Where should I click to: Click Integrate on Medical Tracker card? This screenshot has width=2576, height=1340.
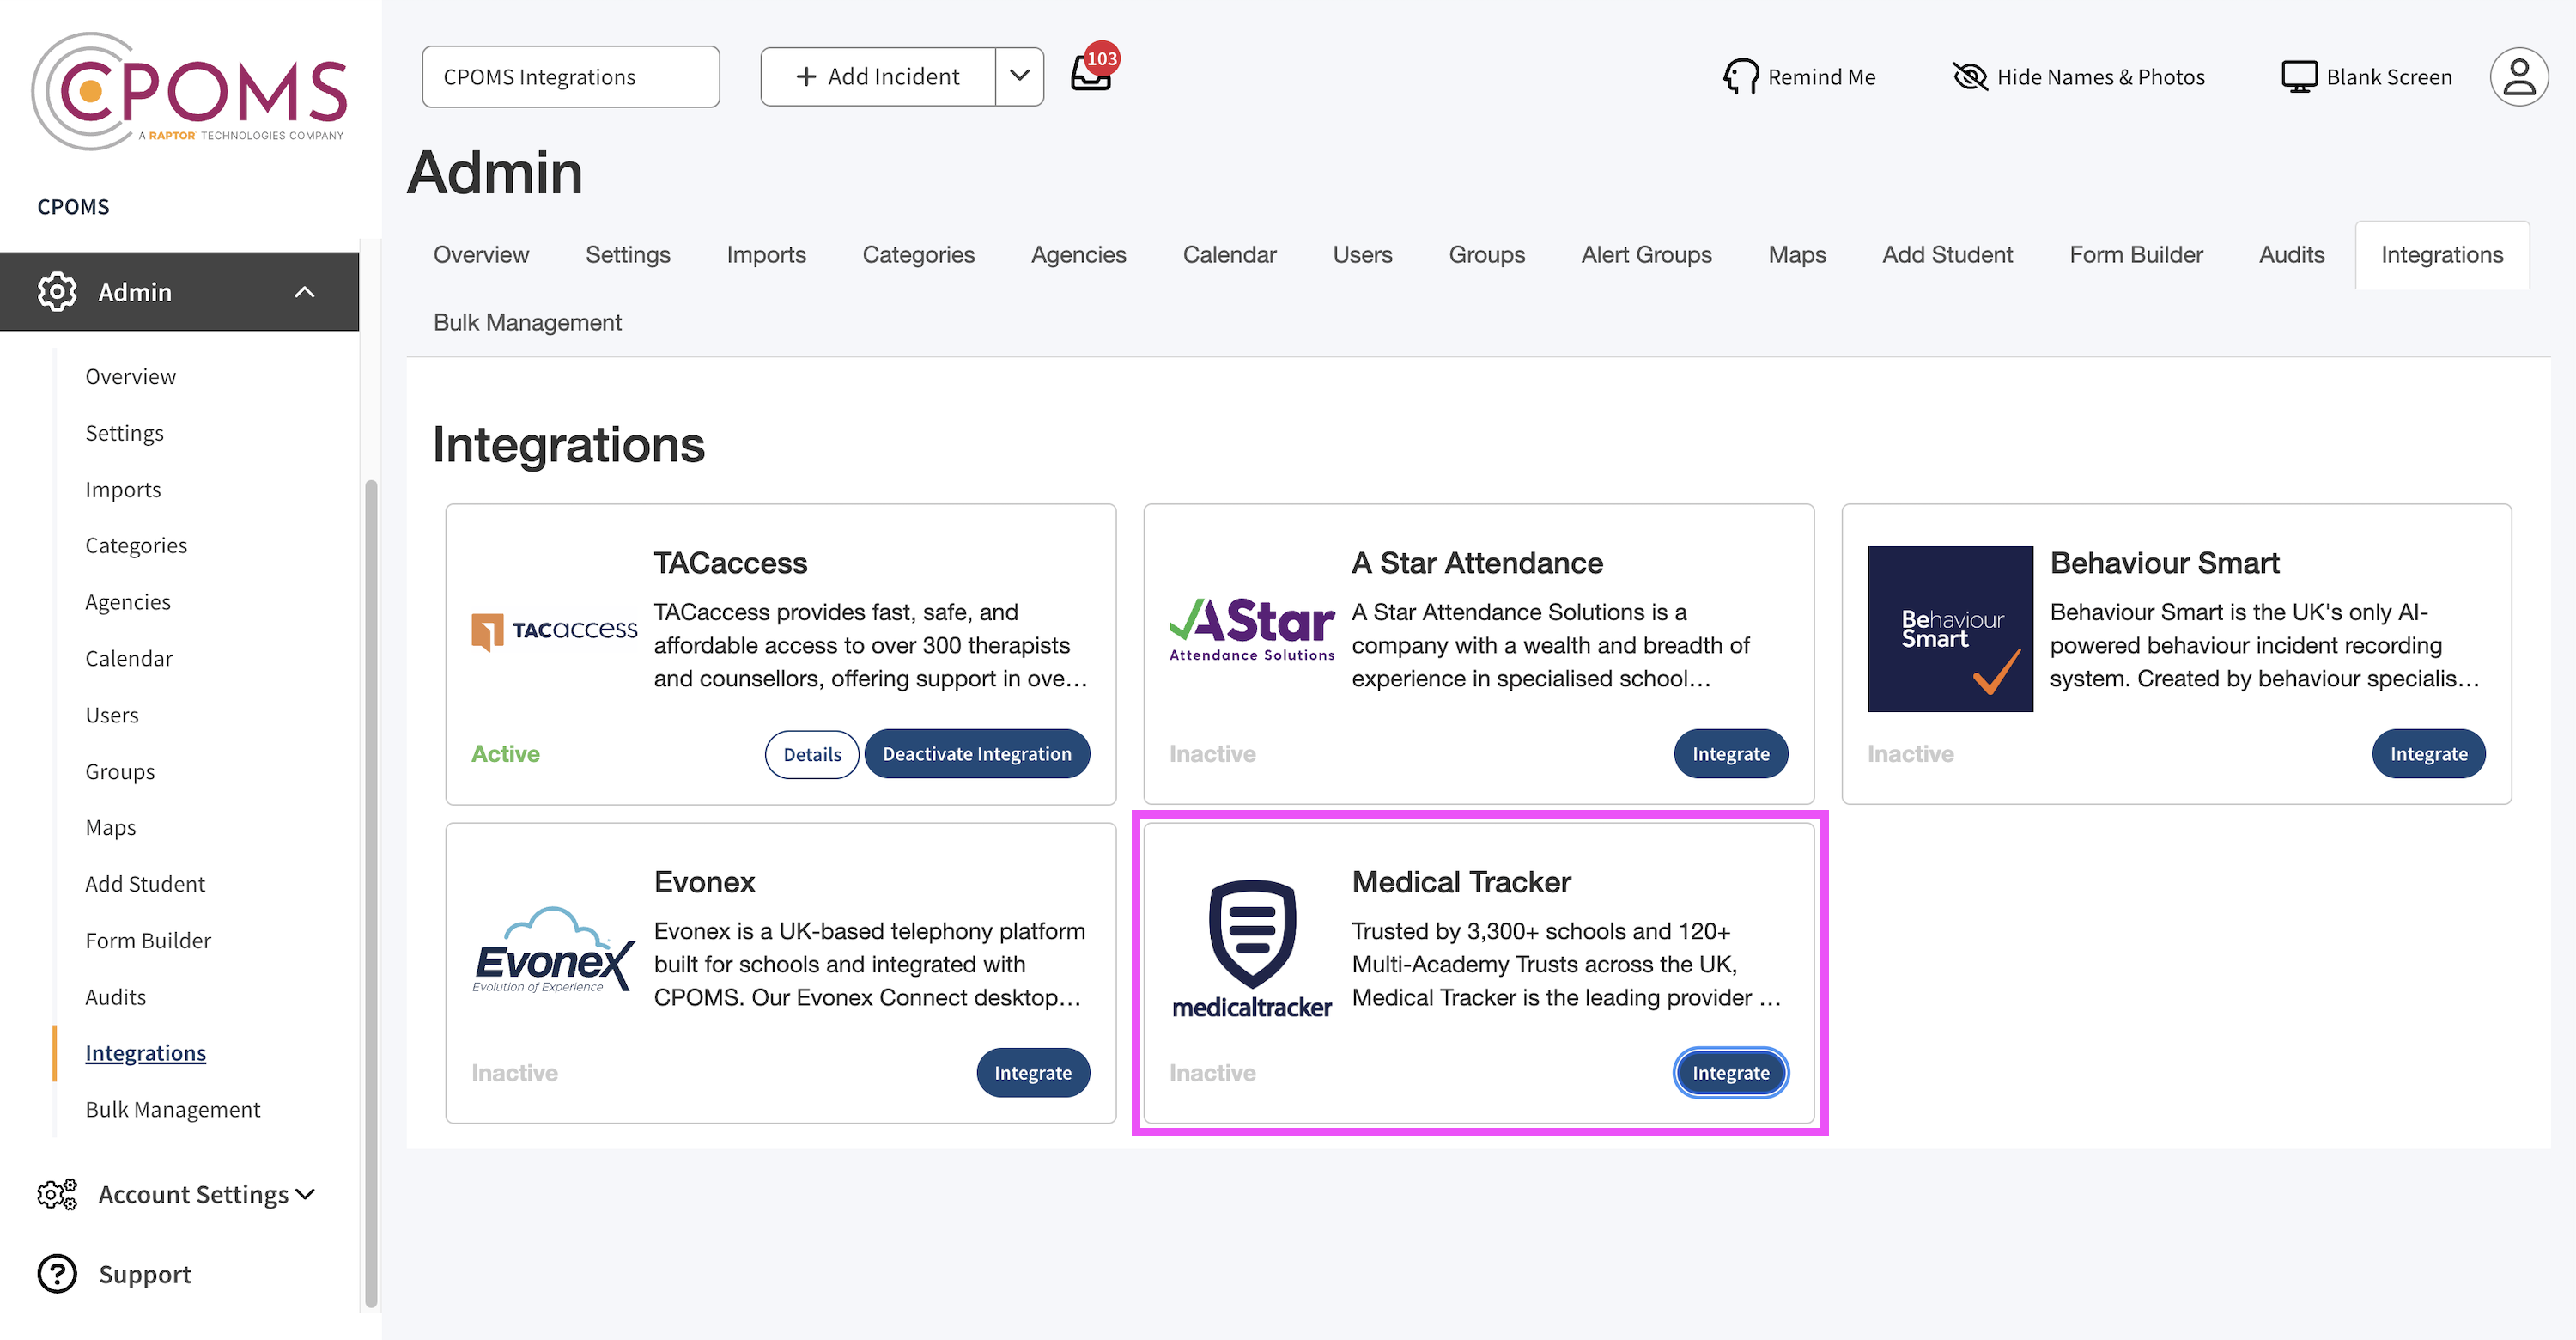coord(1731,1073)
